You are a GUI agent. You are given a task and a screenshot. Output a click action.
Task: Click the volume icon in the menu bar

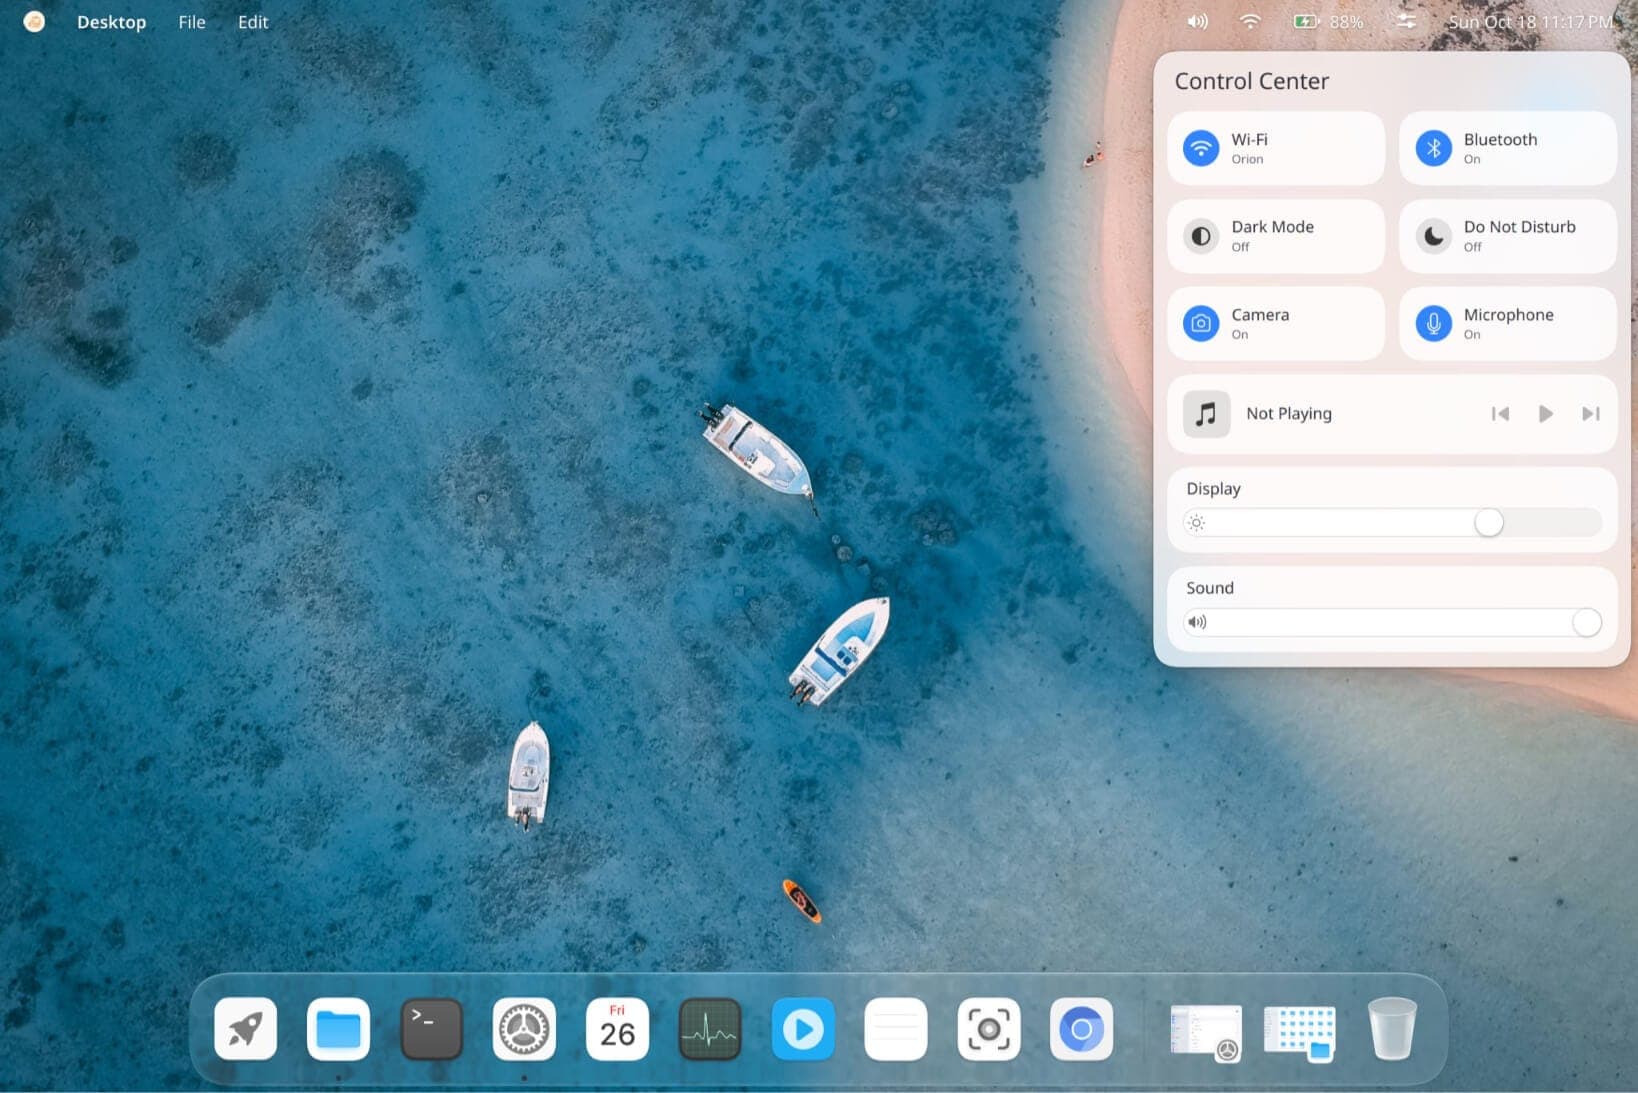[1197, 21]
